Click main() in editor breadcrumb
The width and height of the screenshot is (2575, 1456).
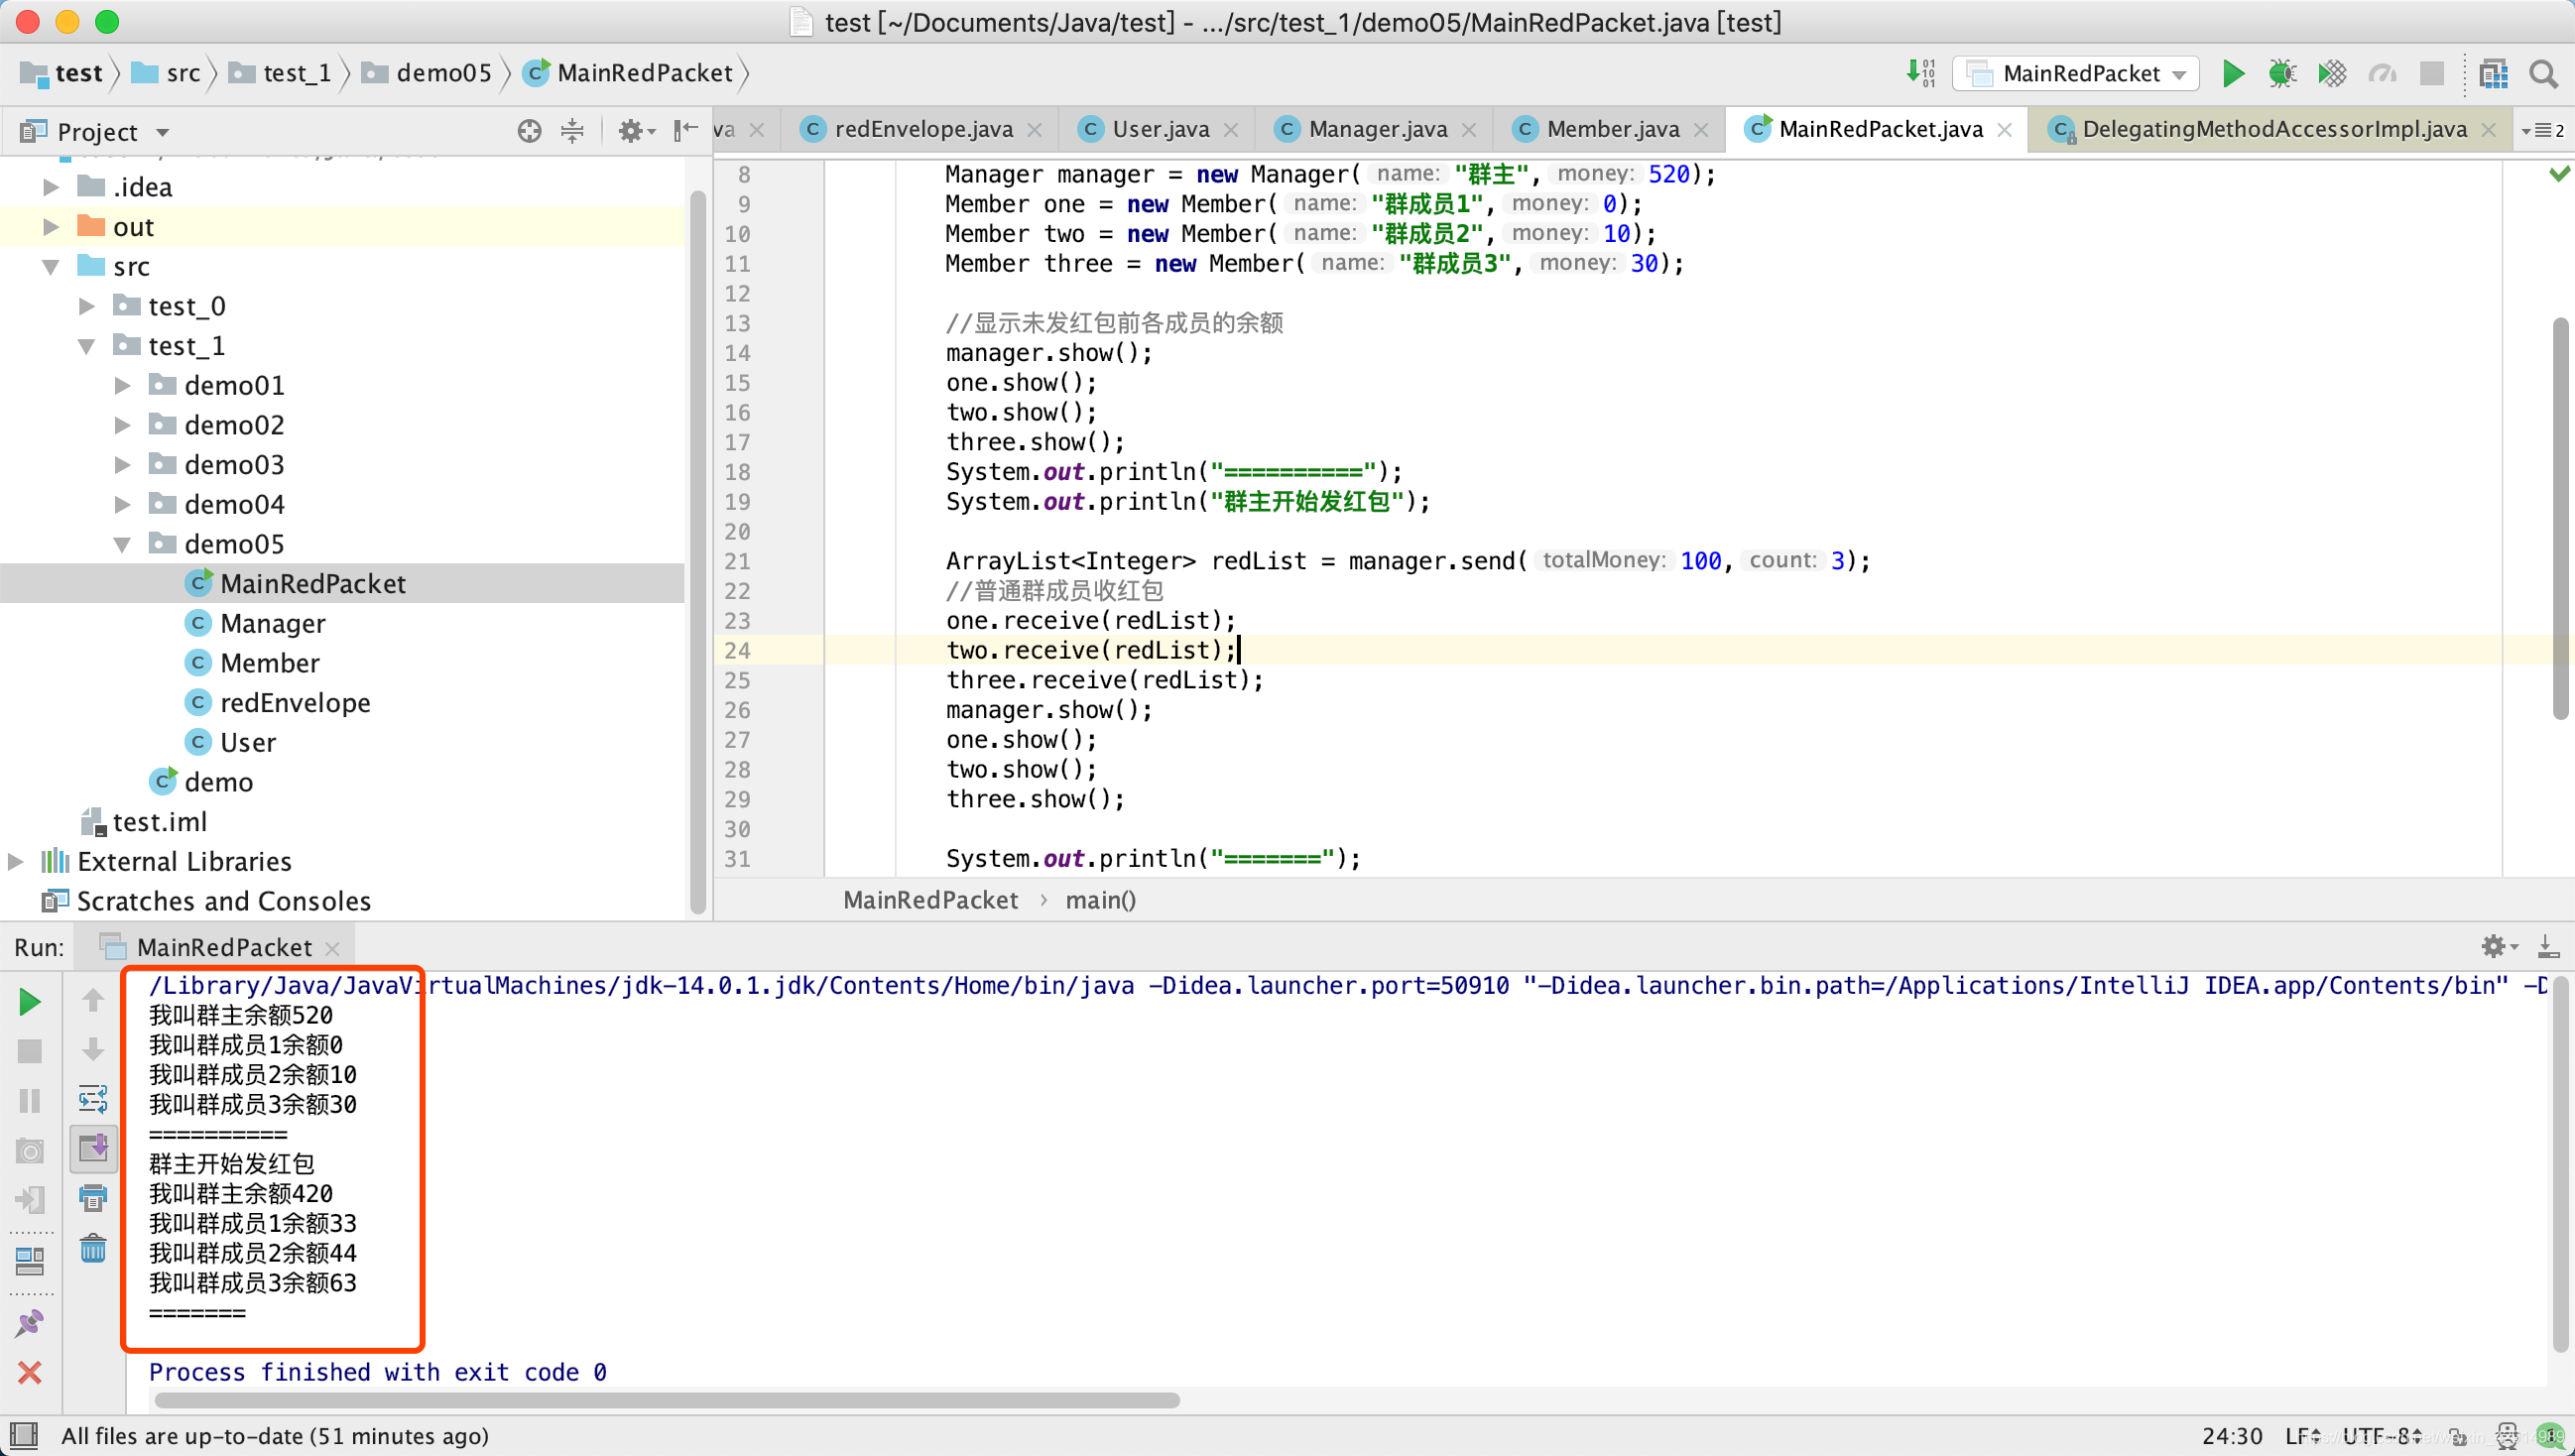[1100, 899]
